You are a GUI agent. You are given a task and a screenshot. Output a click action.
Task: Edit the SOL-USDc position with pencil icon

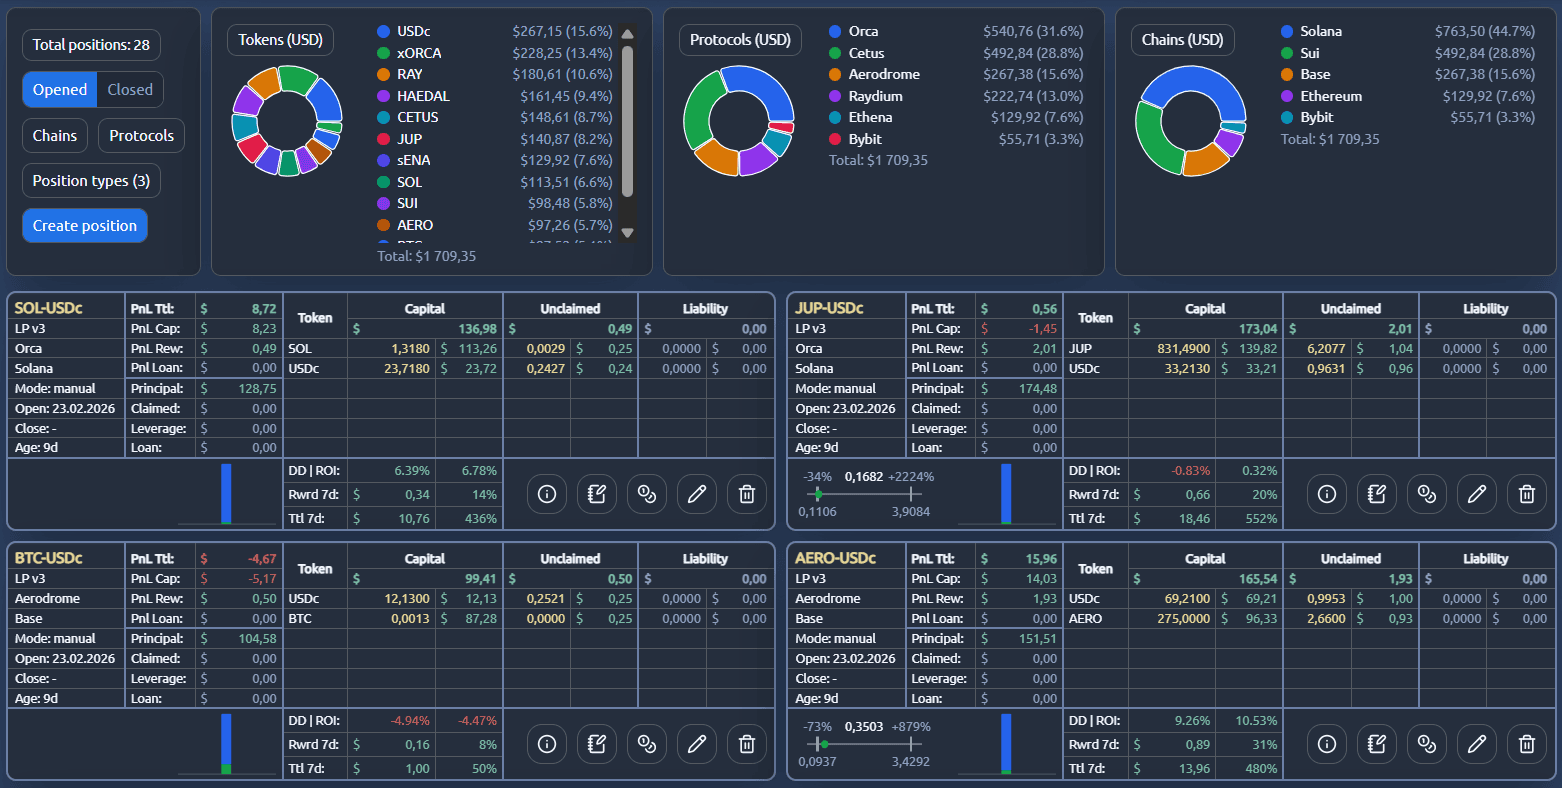tap(697, 494)
